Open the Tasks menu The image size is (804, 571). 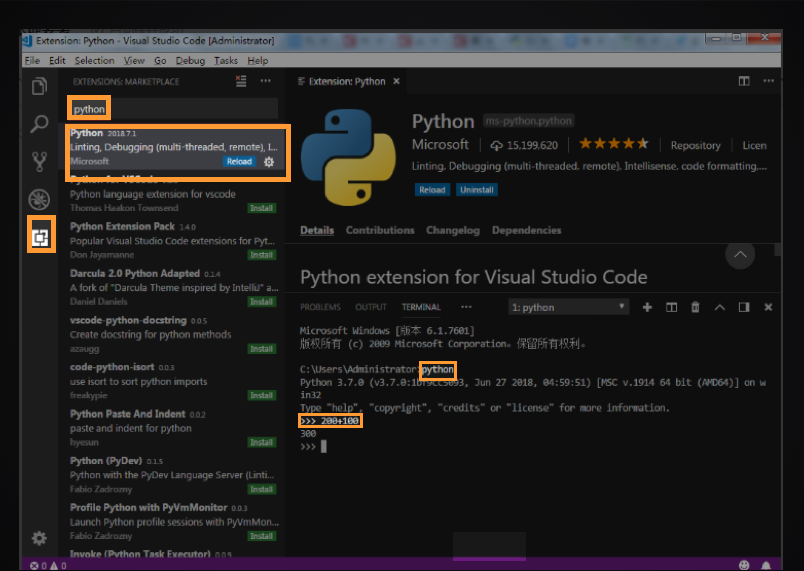point(226,60)
